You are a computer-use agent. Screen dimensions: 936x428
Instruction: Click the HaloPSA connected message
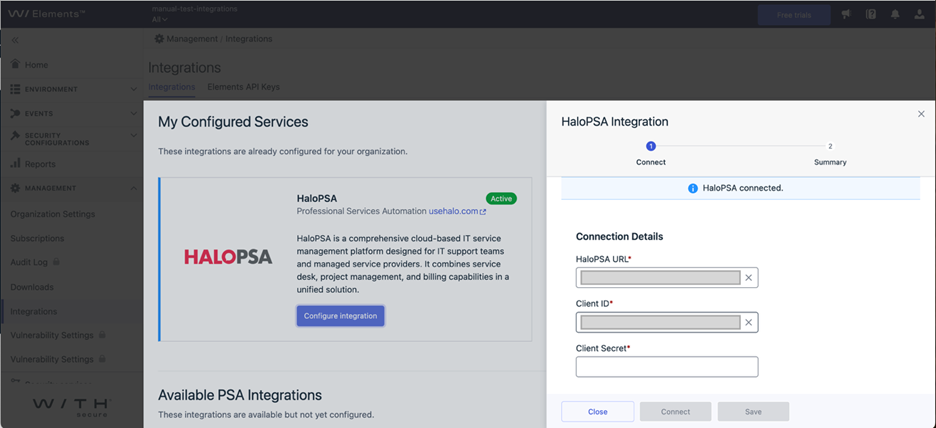point(743,188)
